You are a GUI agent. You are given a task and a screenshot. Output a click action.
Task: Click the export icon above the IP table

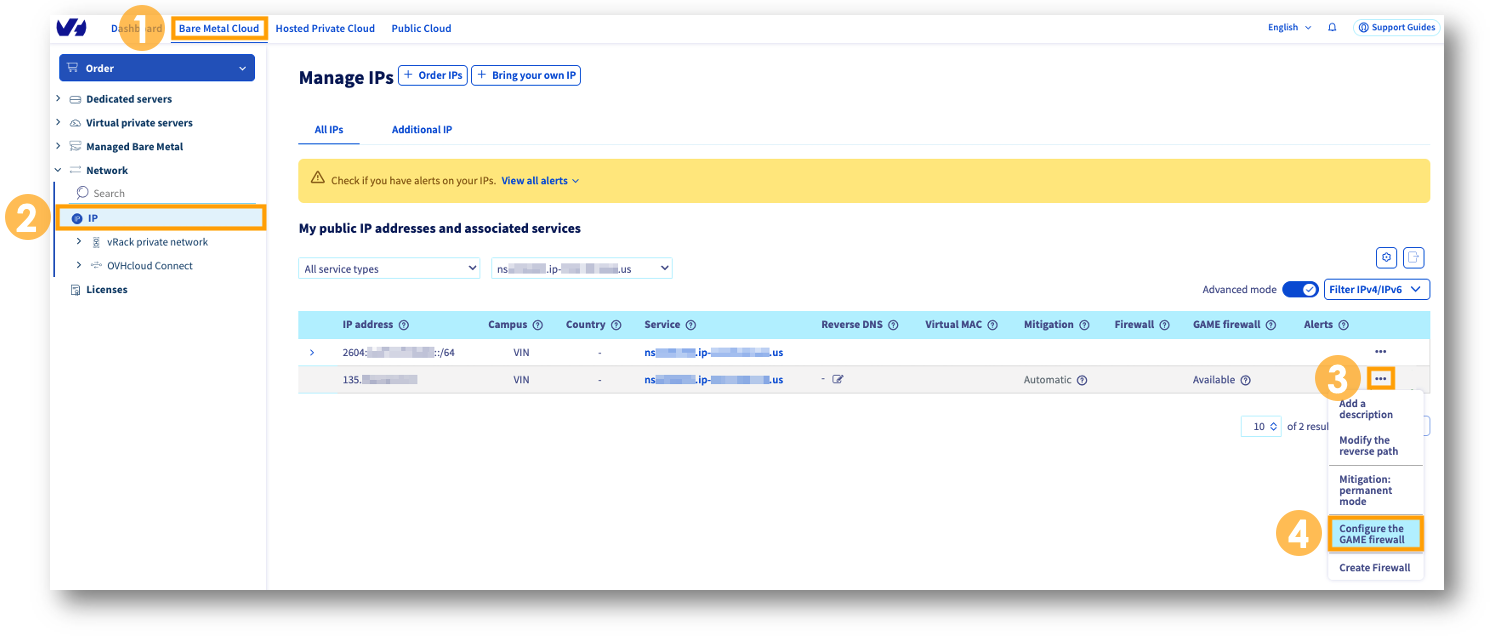[1413, 257]
